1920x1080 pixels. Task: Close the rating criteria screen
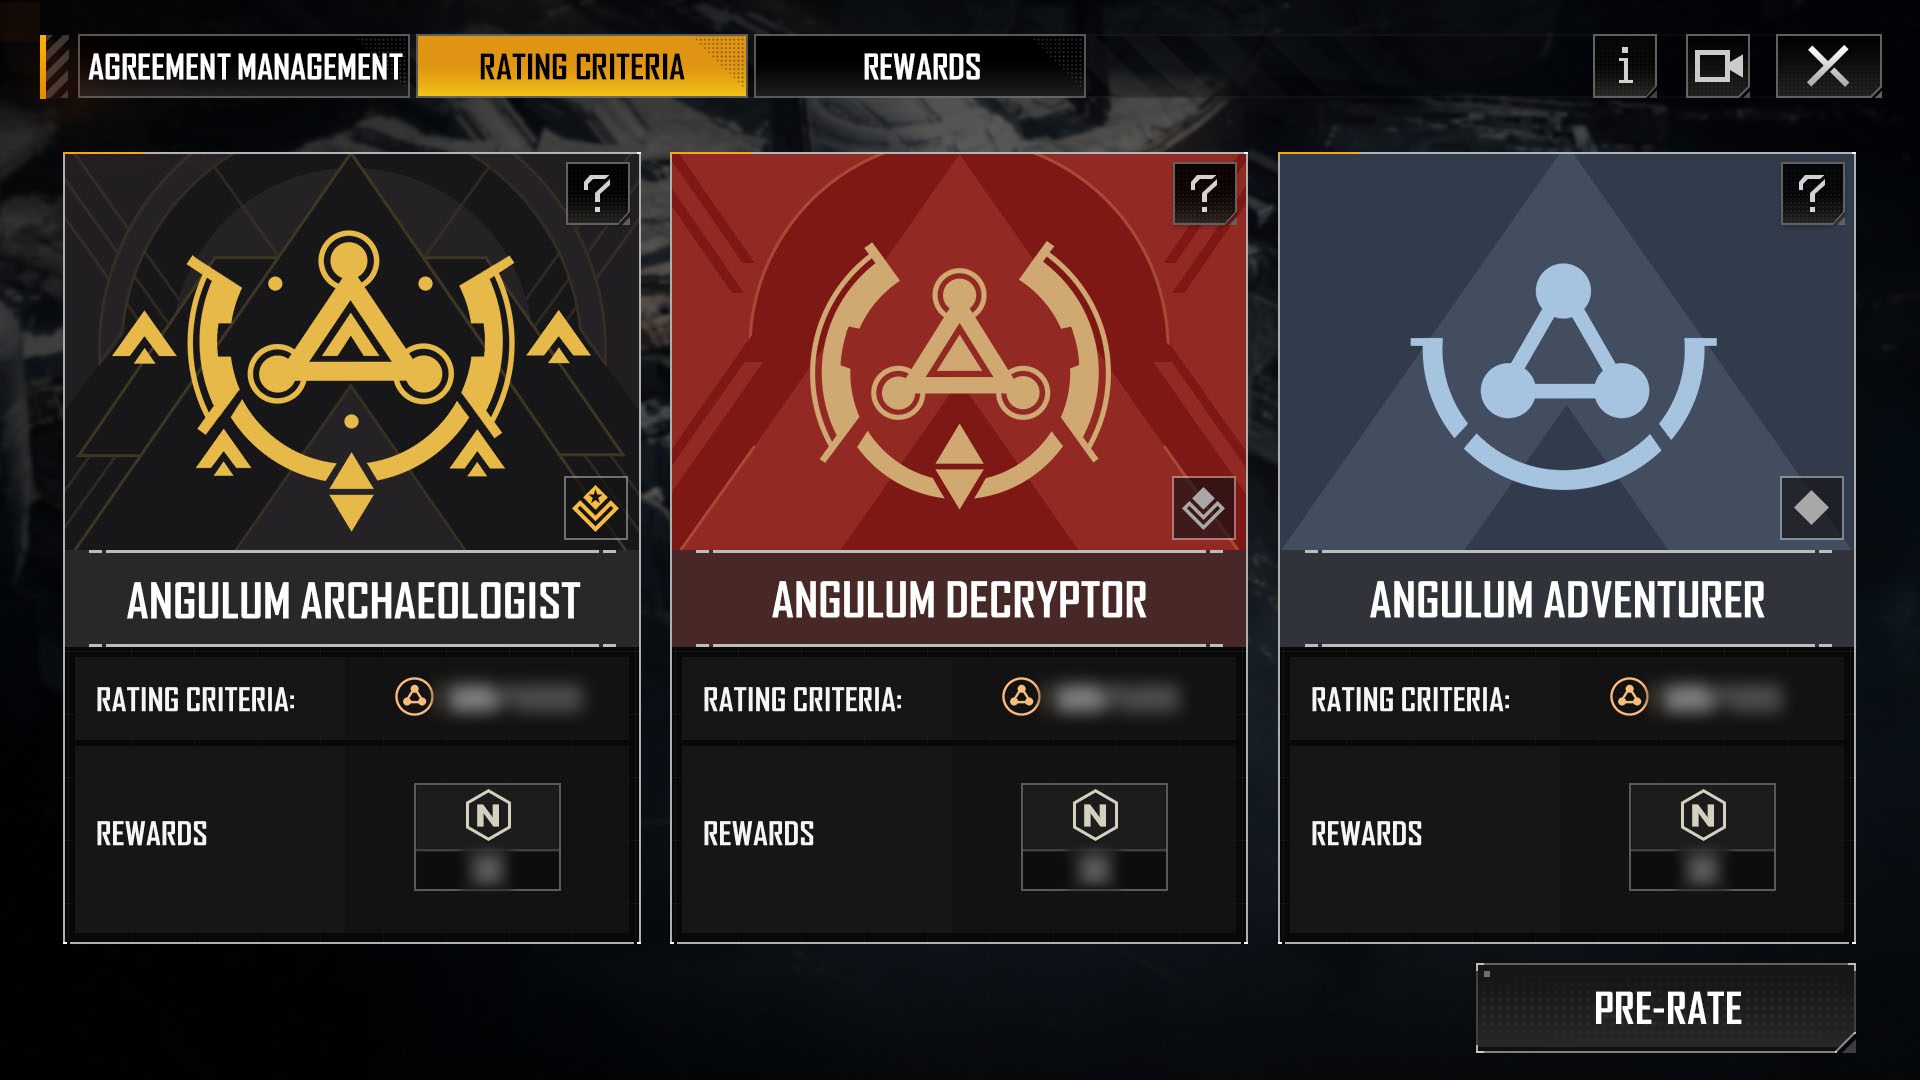point(1828,66)
